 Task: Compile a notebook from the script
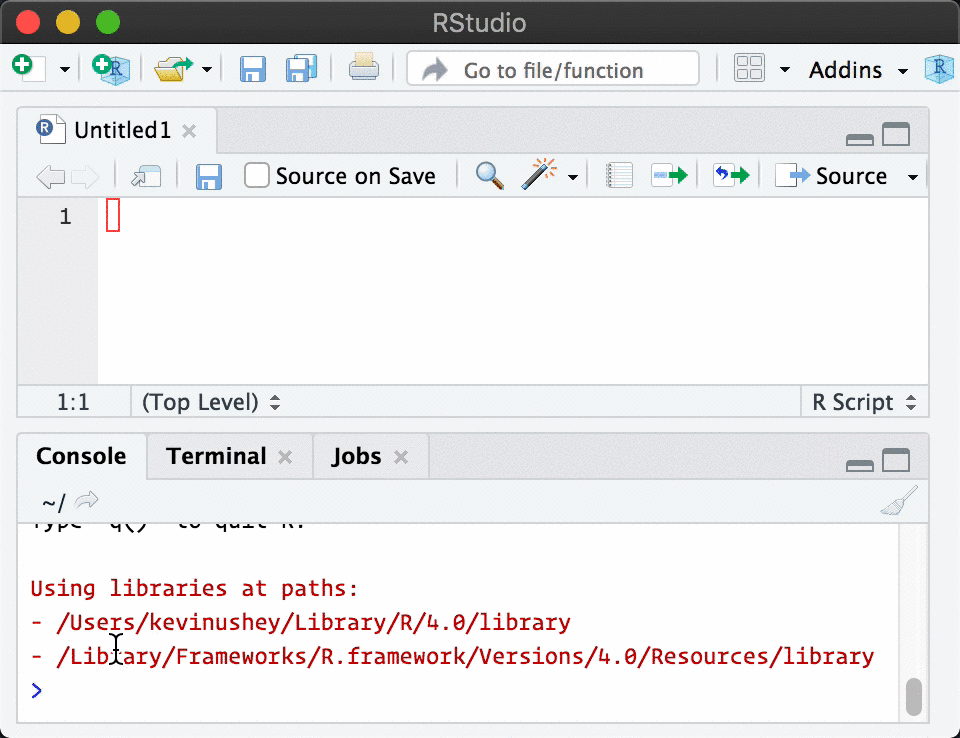pyautogui.click(x=618, y=174)
